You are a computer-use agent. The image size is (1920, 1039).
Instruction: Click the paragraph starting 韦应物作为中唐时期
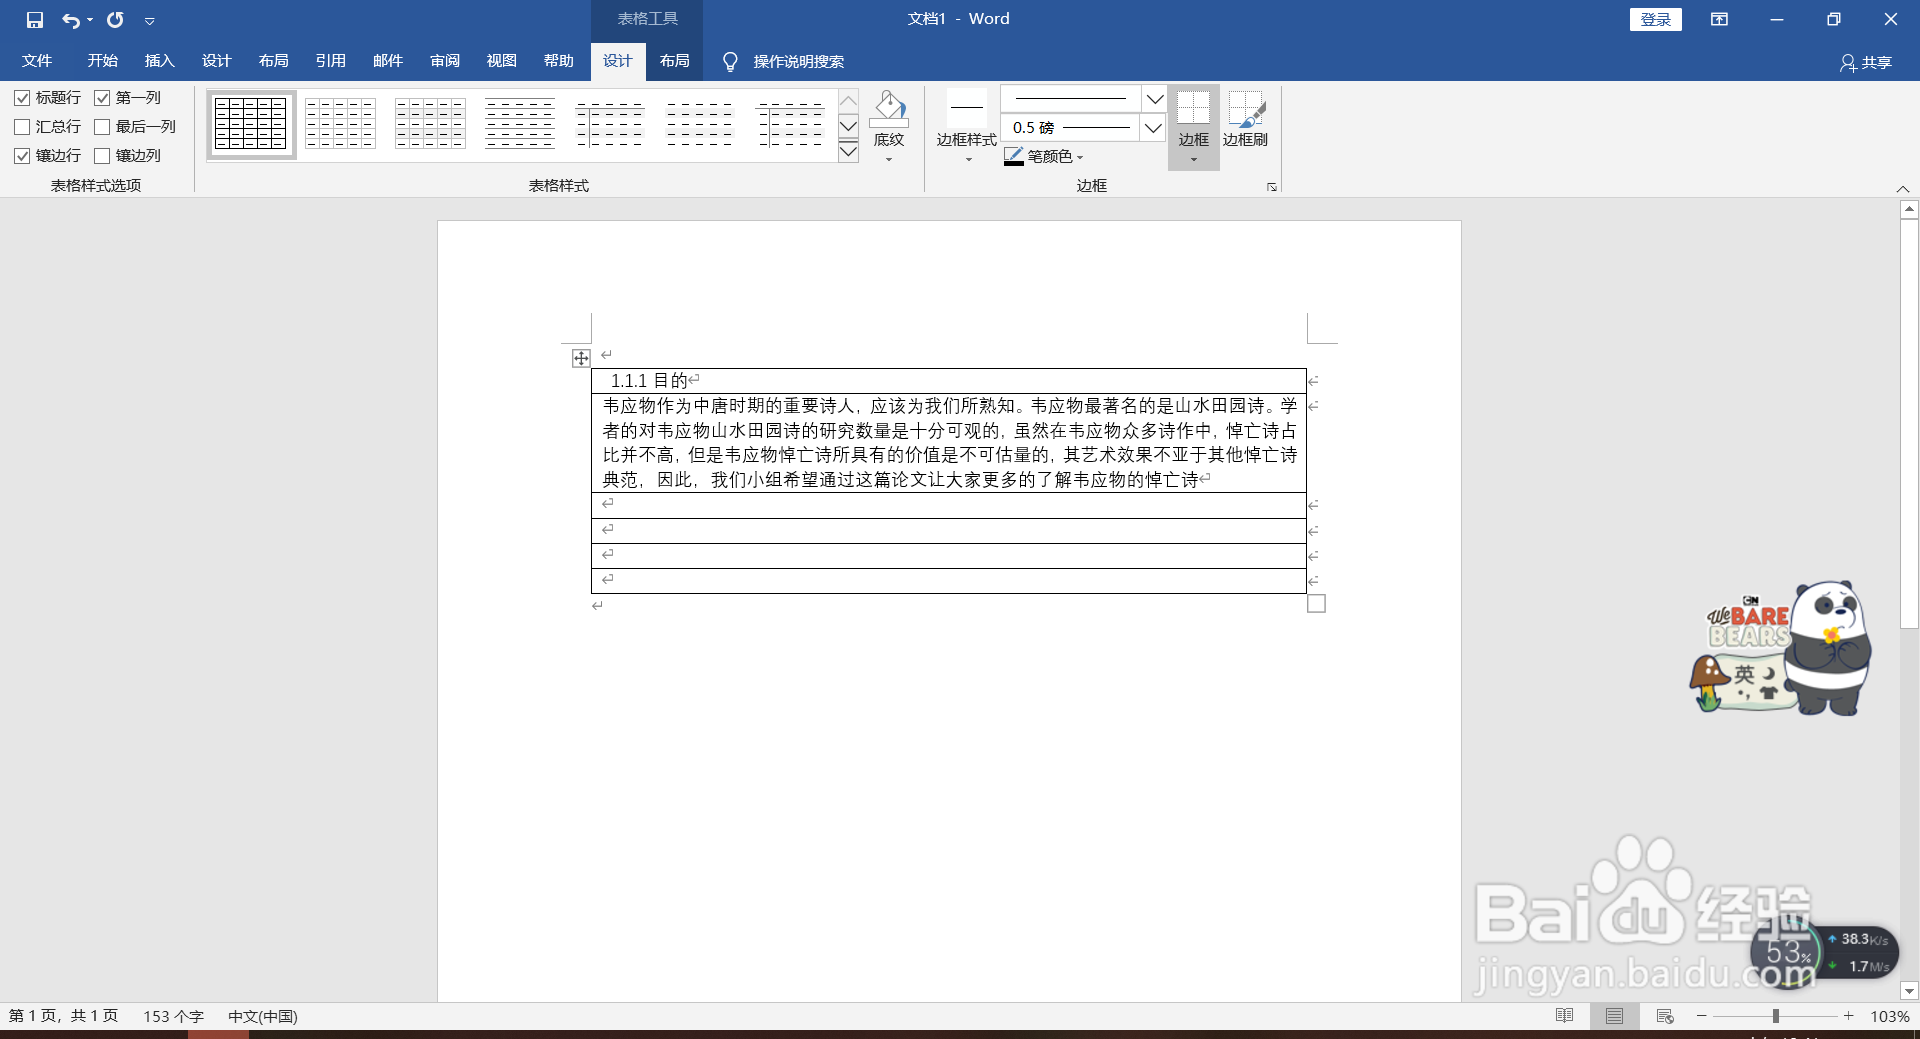(949, 443)
